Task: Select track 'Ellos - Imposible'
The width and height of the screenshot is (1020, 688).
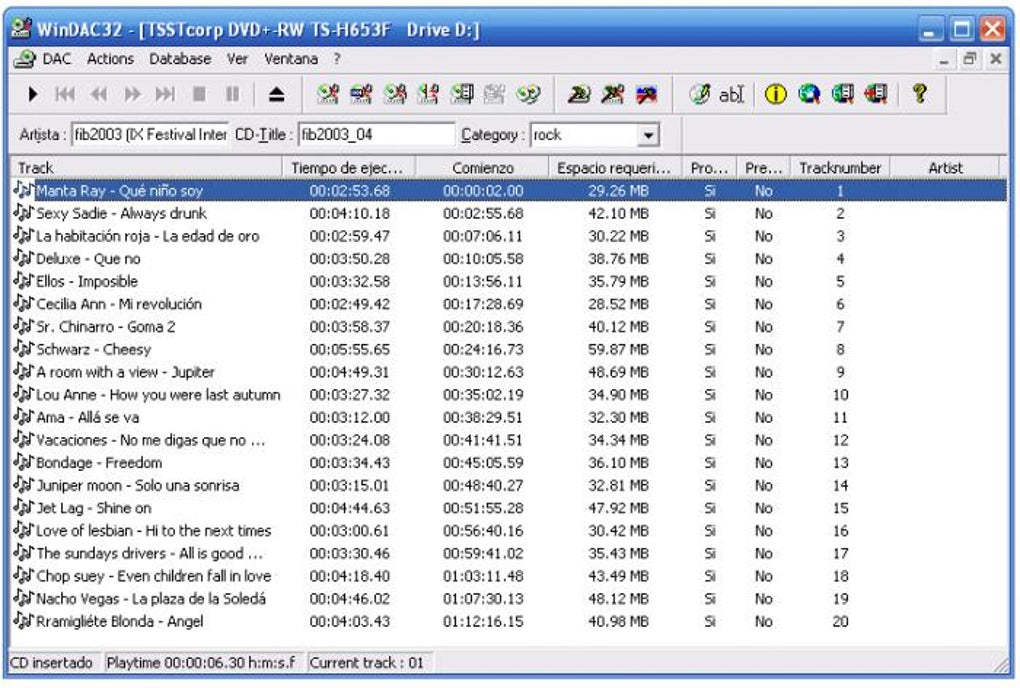Action: pyautogui.click(x=87, y=282)
